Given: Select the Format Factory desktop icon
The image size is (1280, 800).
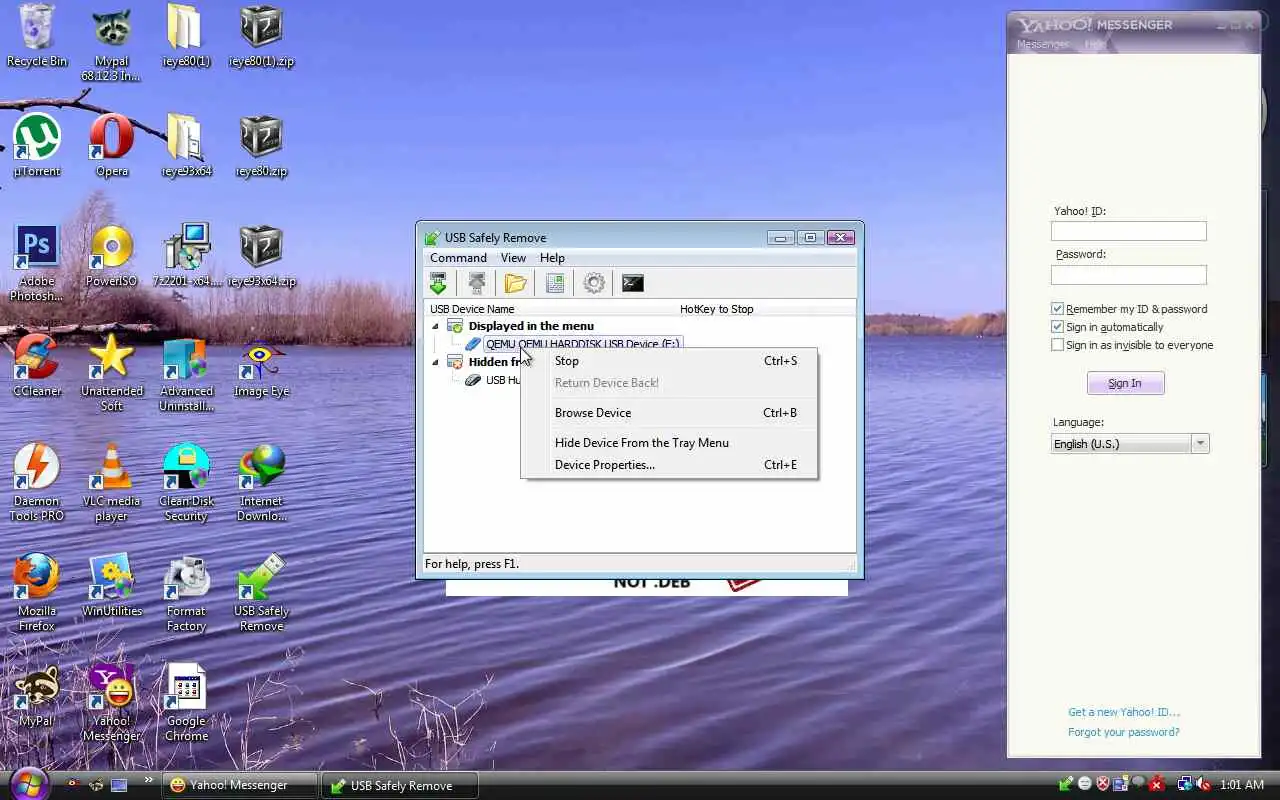Looking at the screenshot, I should (186, 593).
